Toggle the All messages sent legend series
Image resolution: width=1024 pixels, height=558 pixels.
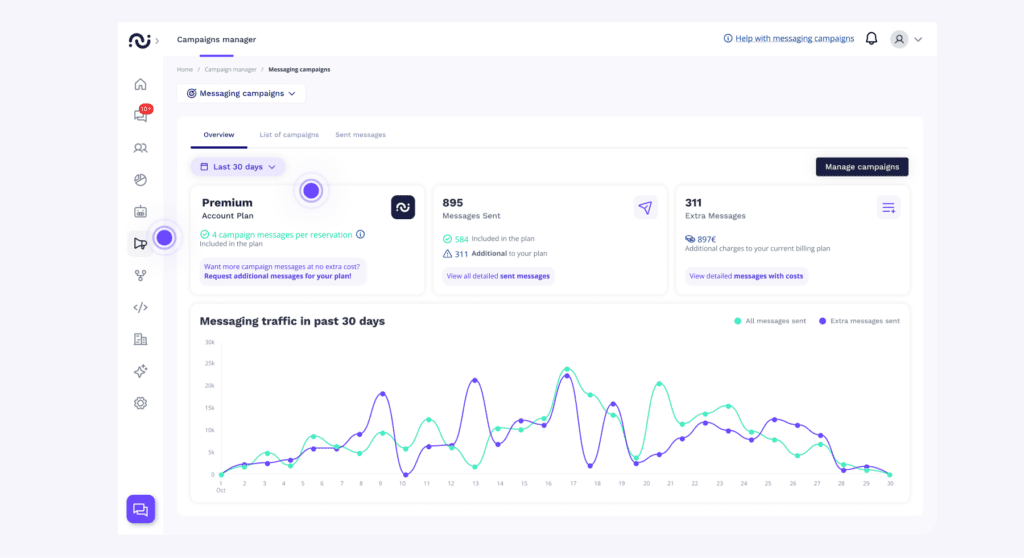[x=772, y=321]
